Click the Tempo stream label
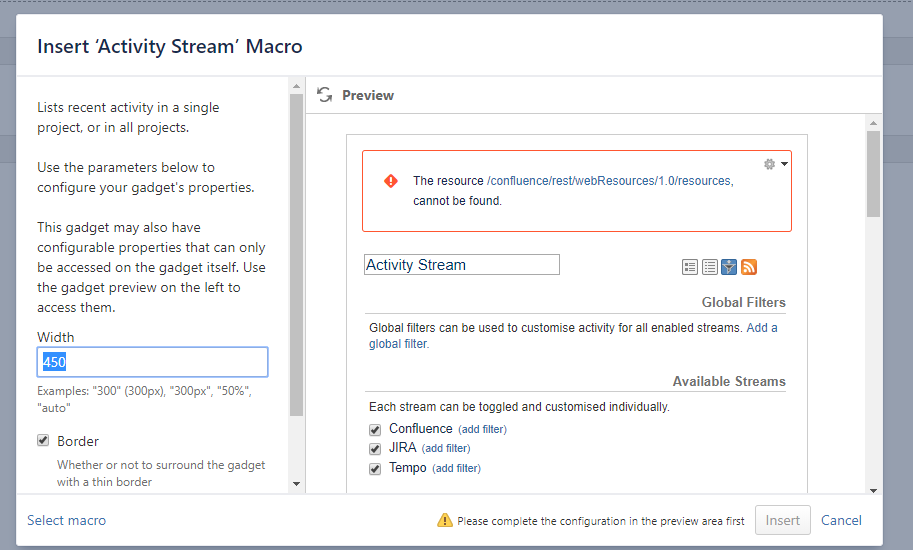913x550 pixels. tap(408, 467)
